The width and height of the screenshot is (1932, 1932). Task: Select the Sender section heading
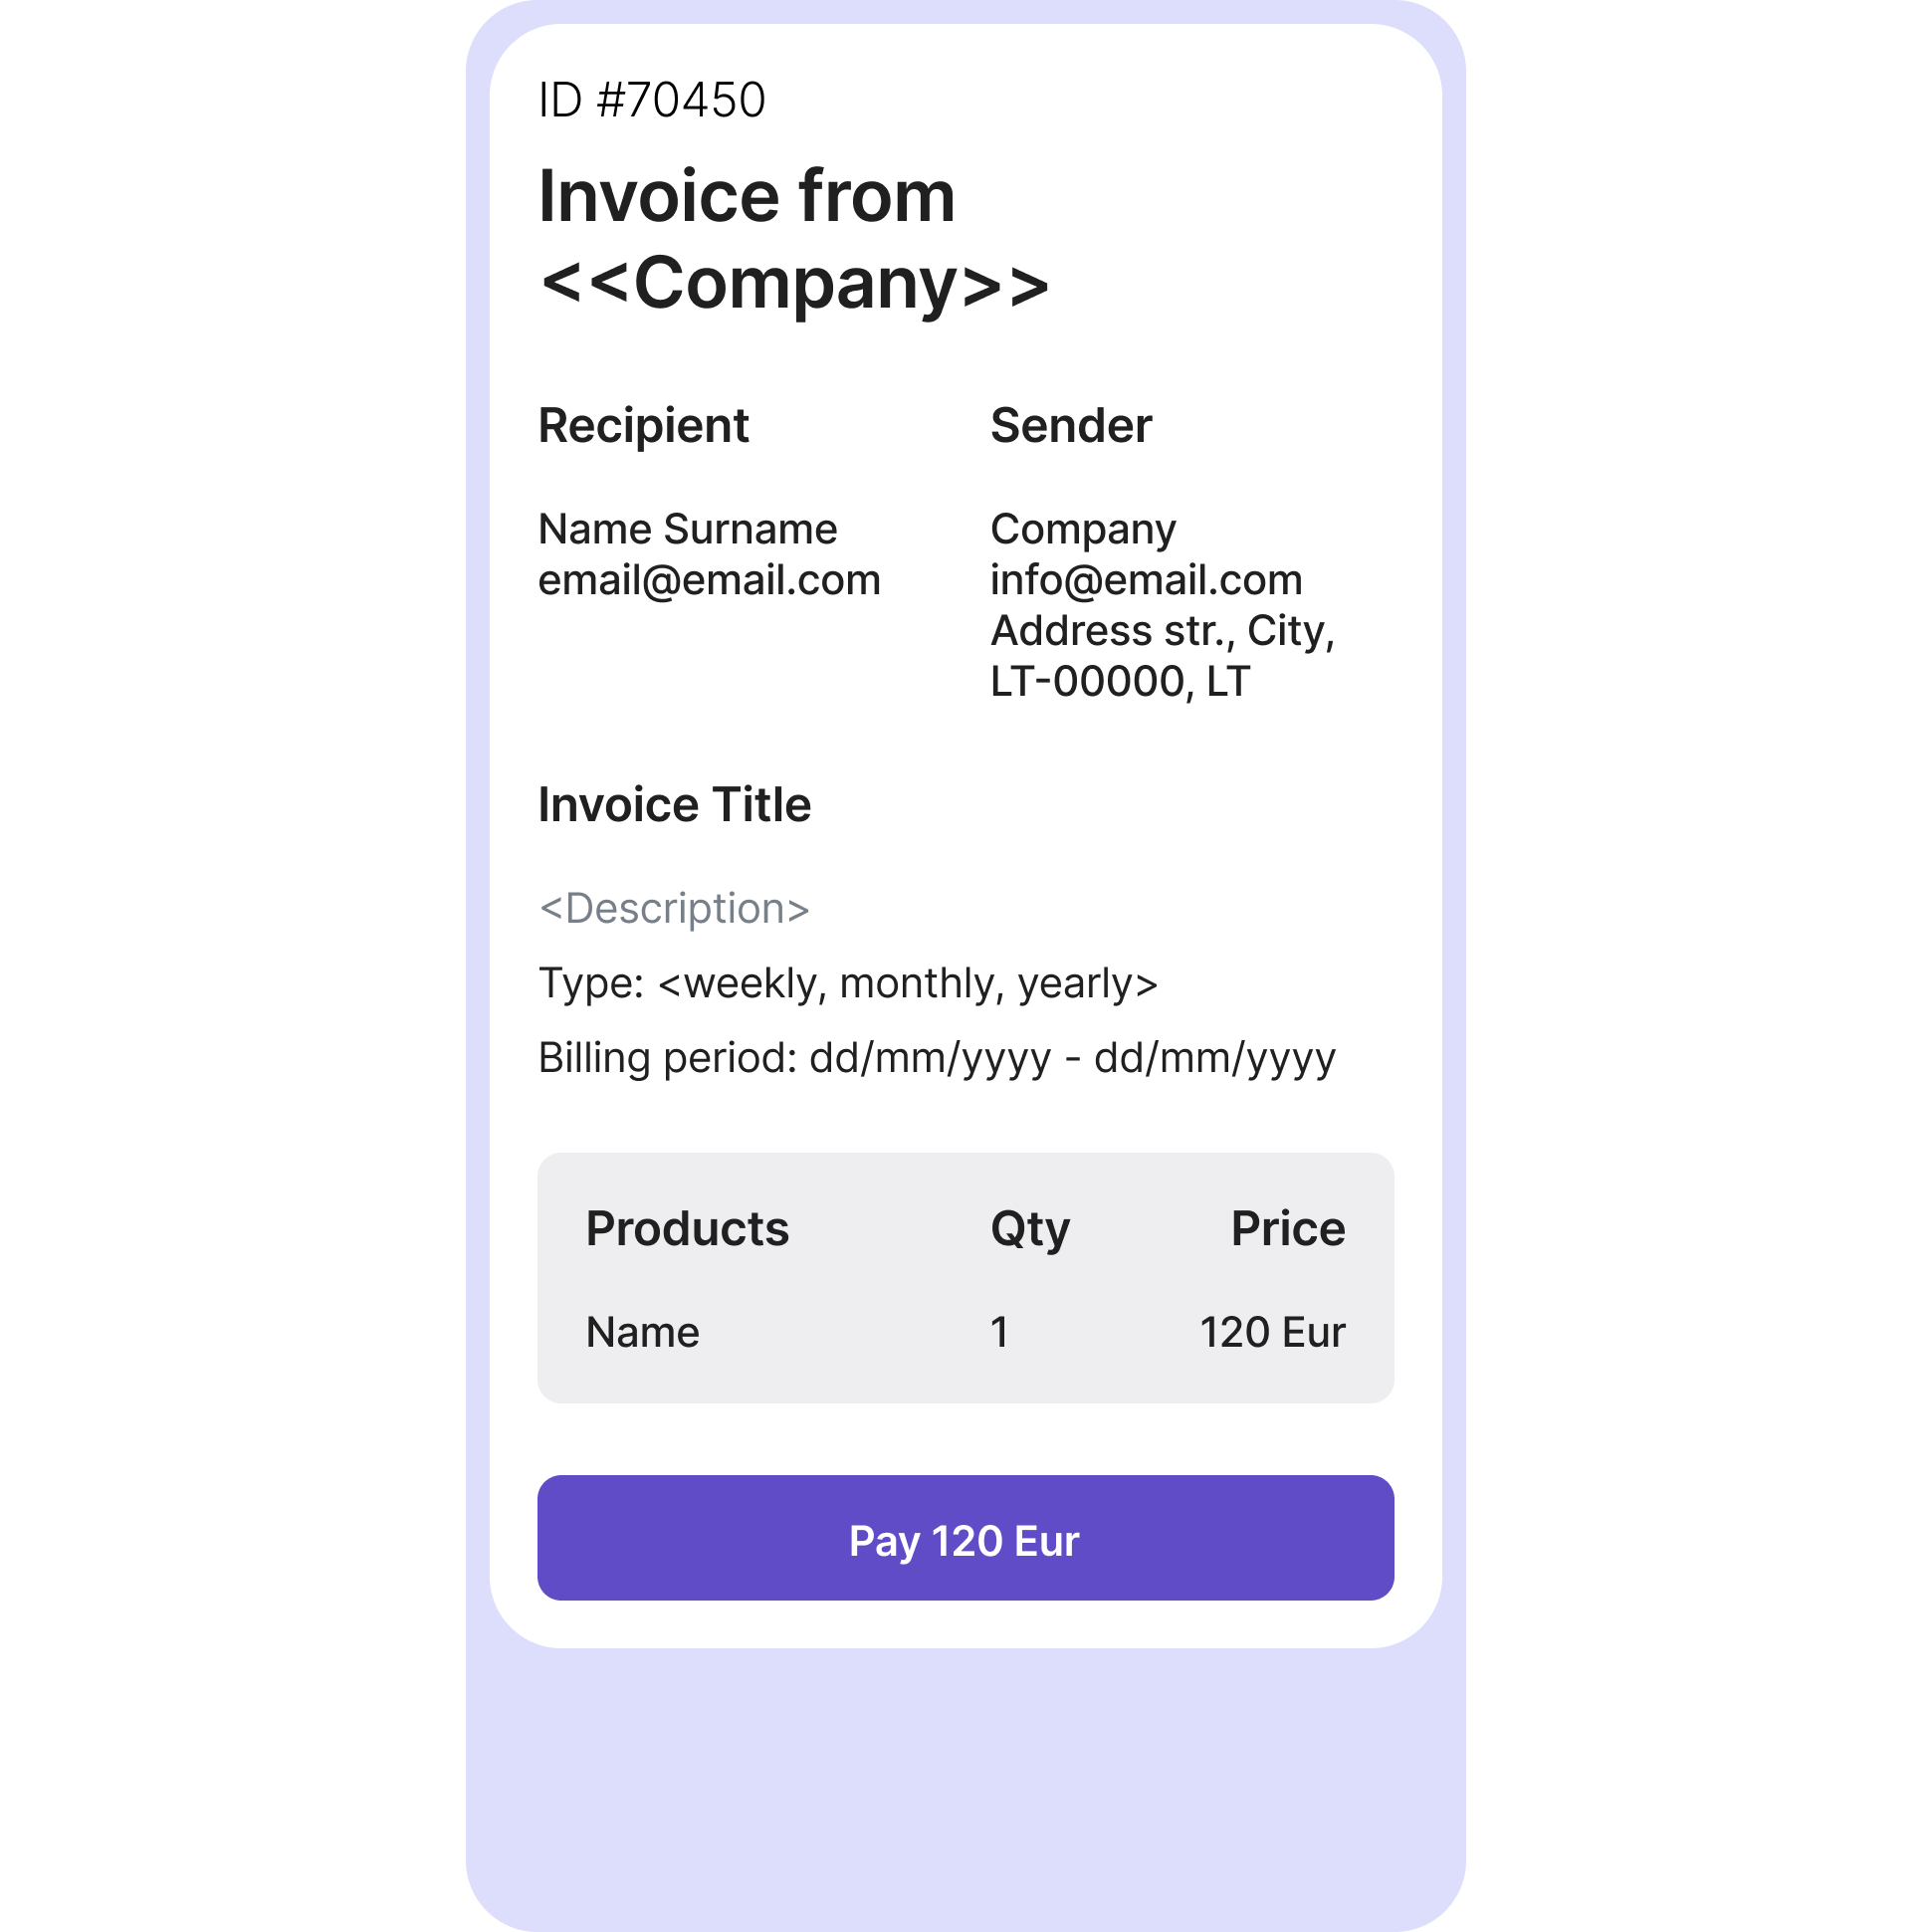(x=1070, y=426)
